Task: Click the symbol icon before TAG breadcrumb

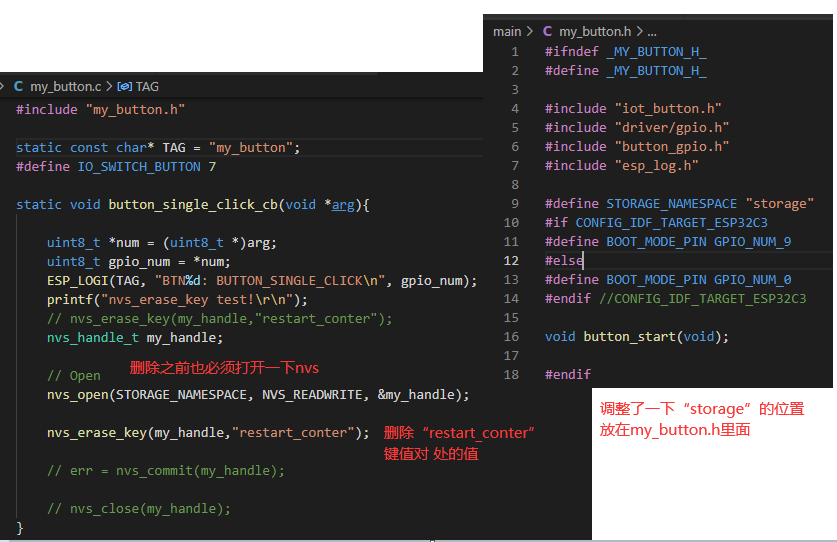Action: [124, 87]
